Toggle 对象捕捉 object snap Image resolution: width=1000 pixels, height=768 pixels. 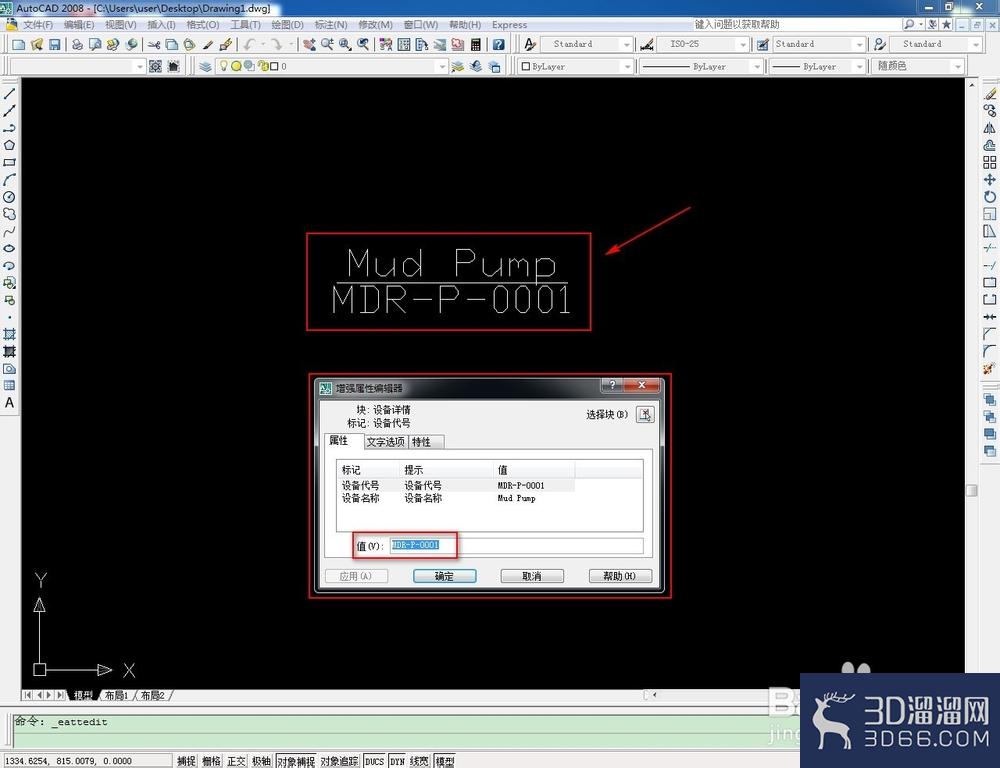point(296,761)
